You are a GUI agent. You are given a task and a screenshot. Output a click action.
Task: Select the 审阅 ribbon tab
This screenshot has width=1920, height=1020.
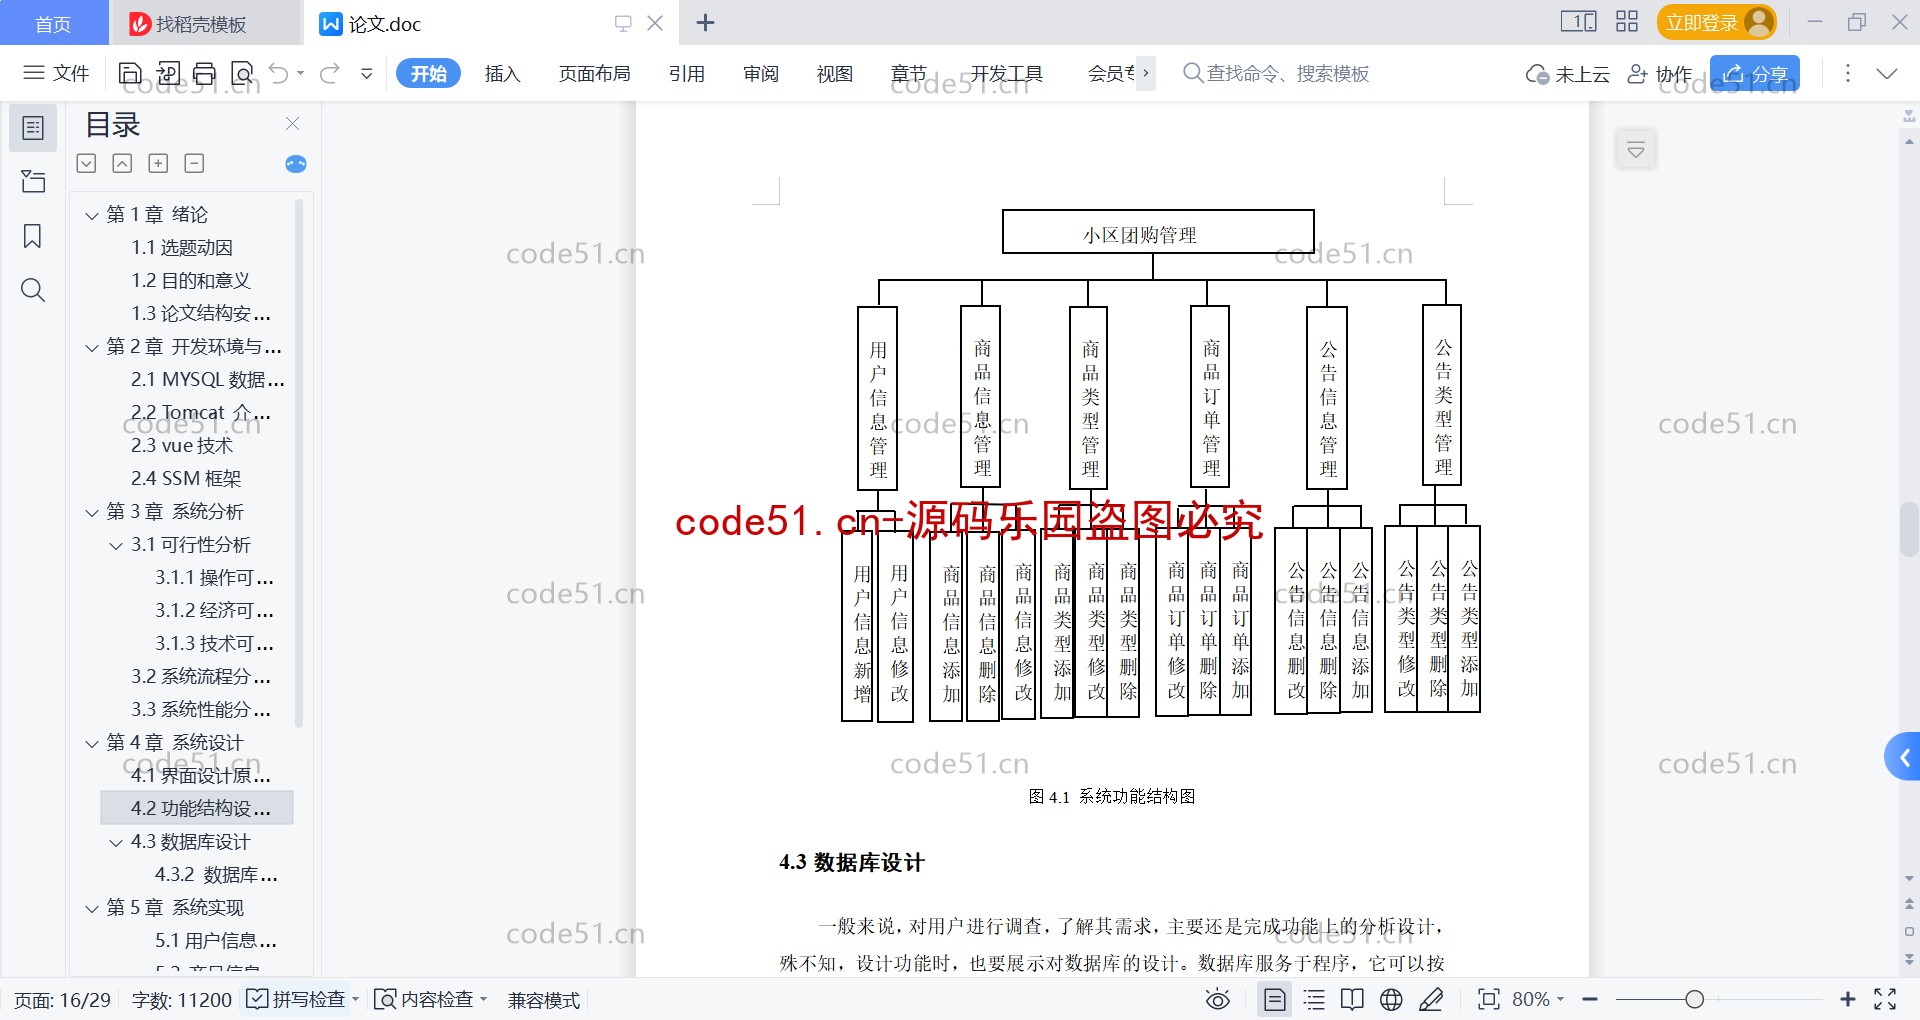click(x=761, y=73)
